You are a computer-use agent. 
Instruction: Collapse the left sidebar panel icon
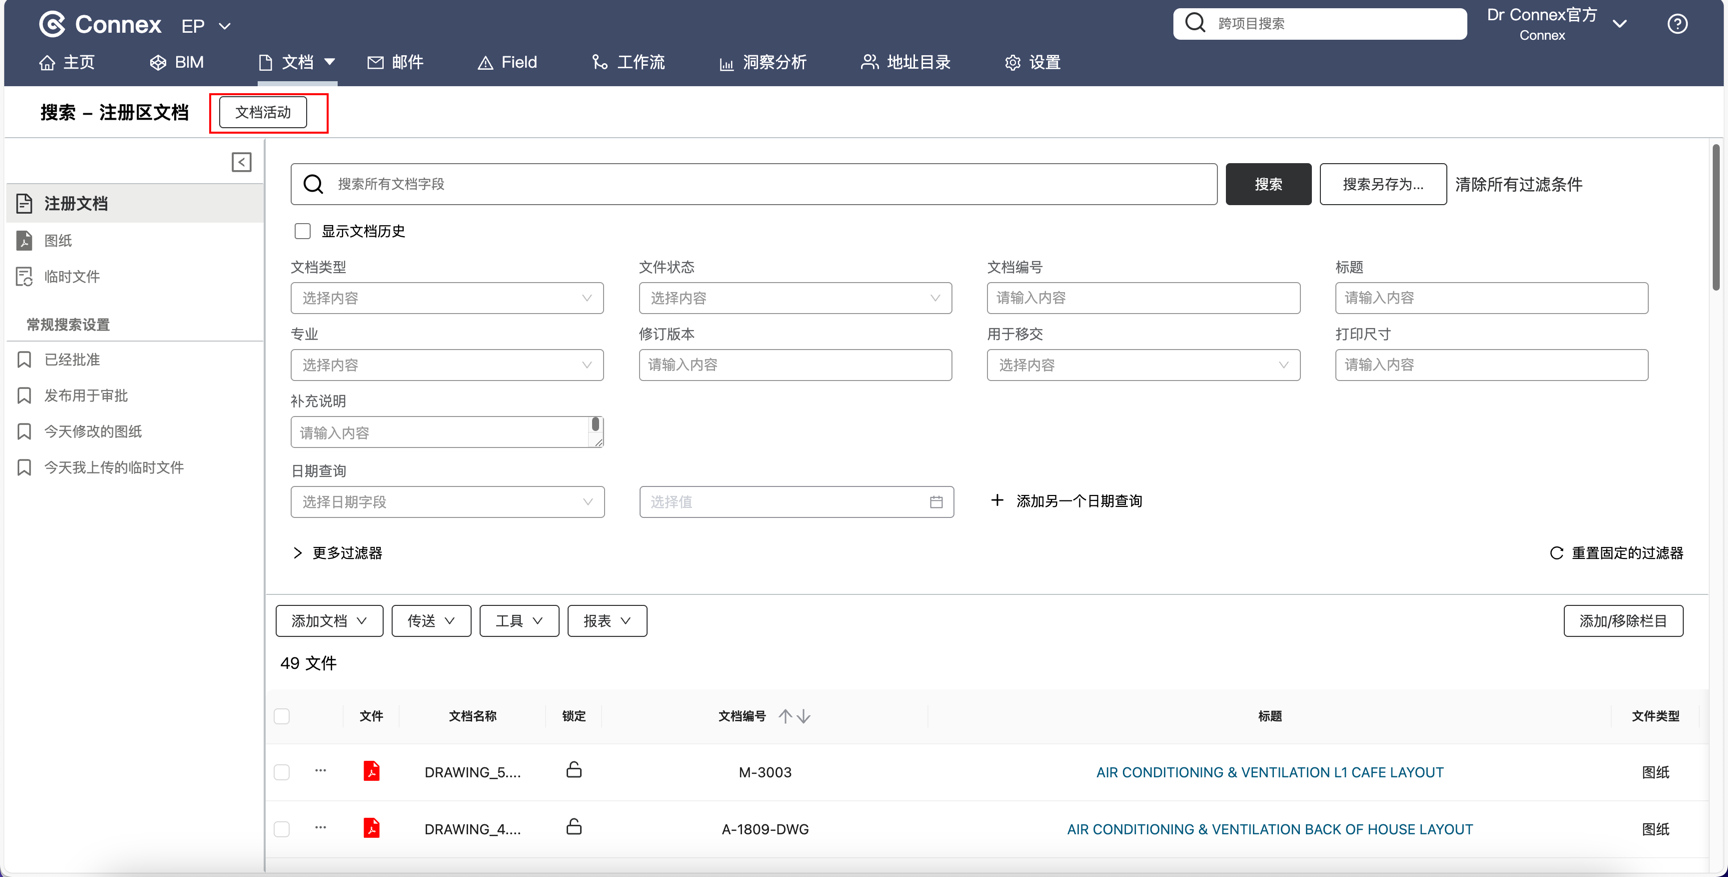(x=241, y=162)
